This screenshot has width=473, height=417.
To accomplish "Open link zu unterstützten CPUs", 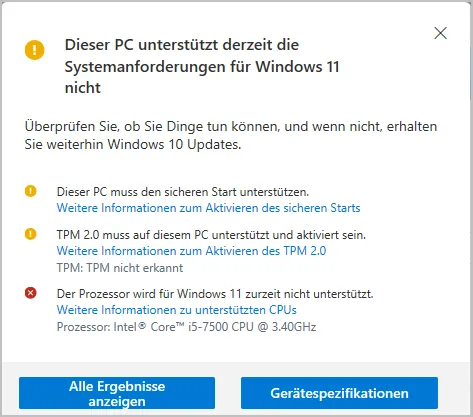I will 176,310.
